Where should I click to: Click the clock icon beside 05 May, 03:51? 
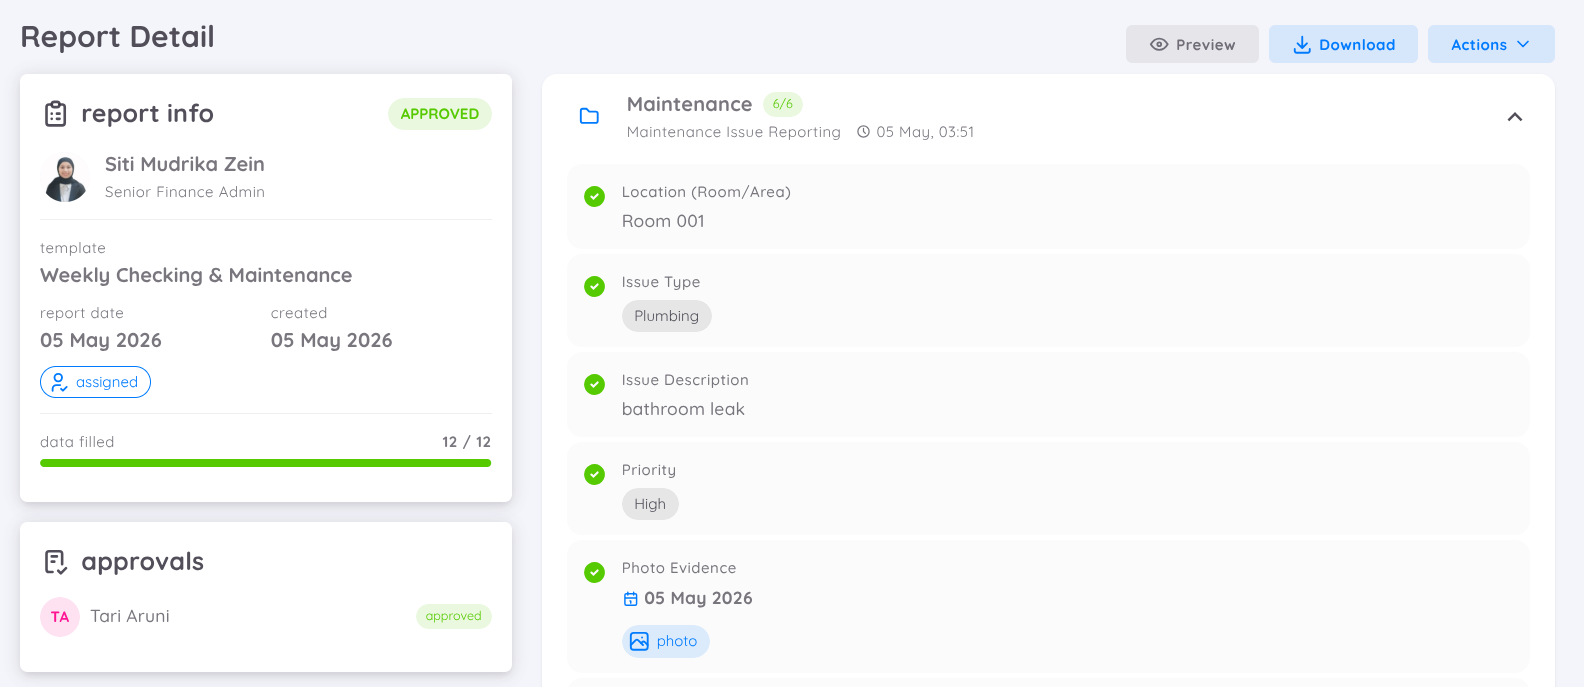pos(864,132)
